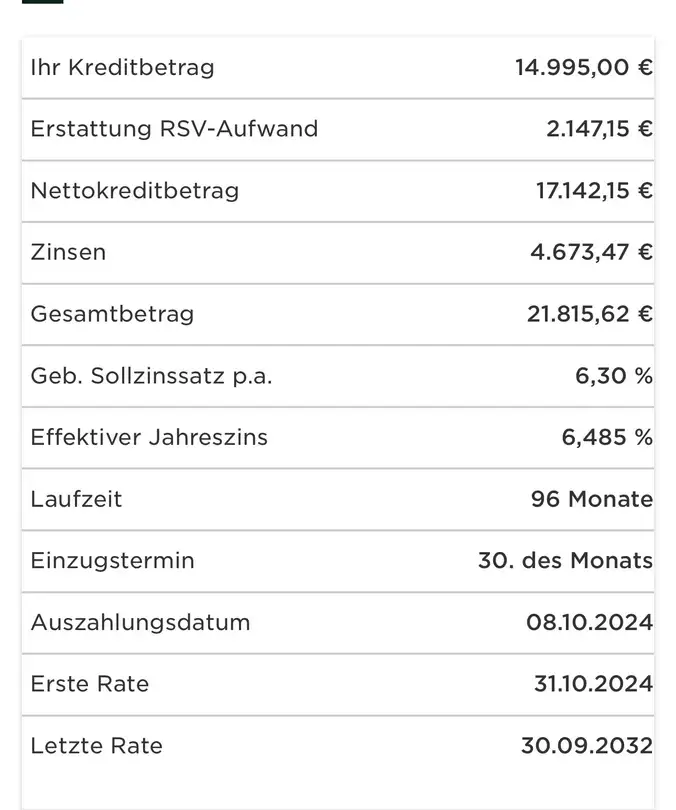Click the 14.995,00 € credit amount

pos(584,68)
